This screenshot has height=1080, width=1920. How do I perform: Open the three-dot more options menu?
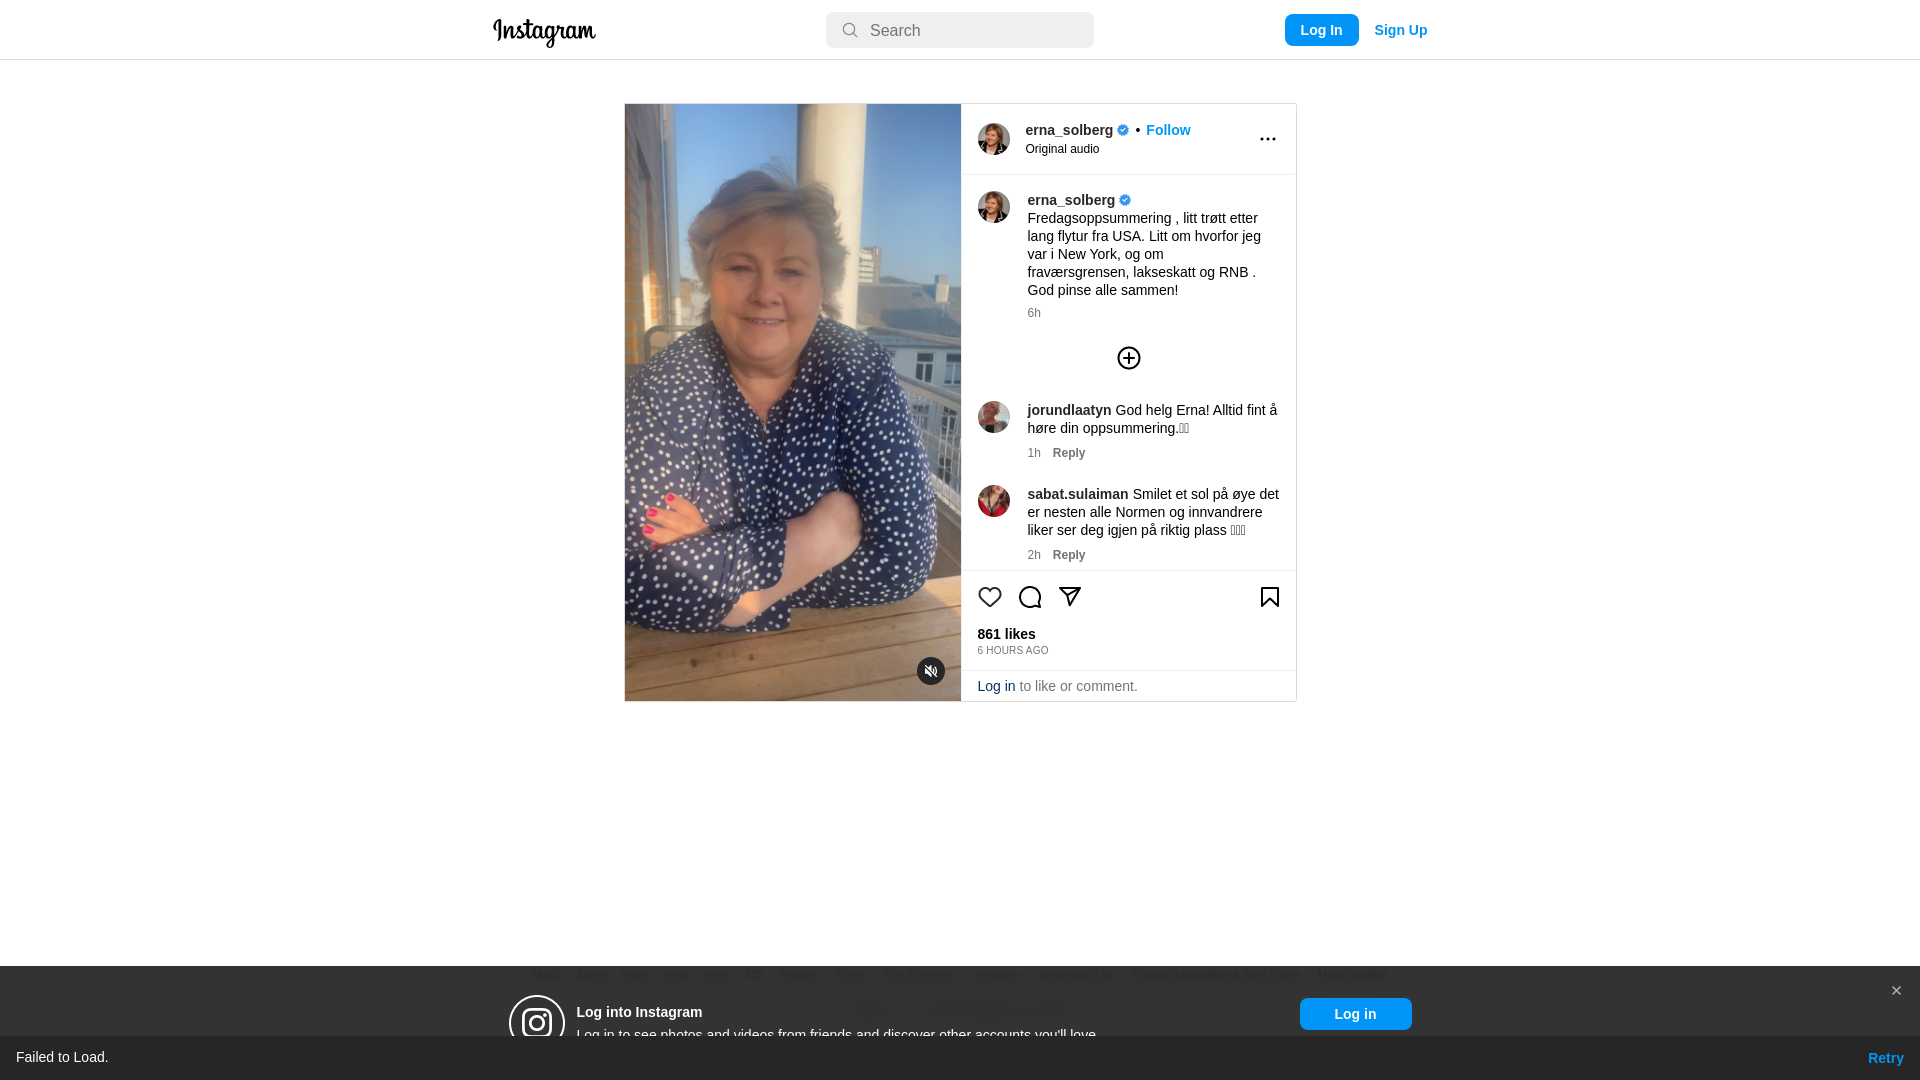click(1268, 139)
